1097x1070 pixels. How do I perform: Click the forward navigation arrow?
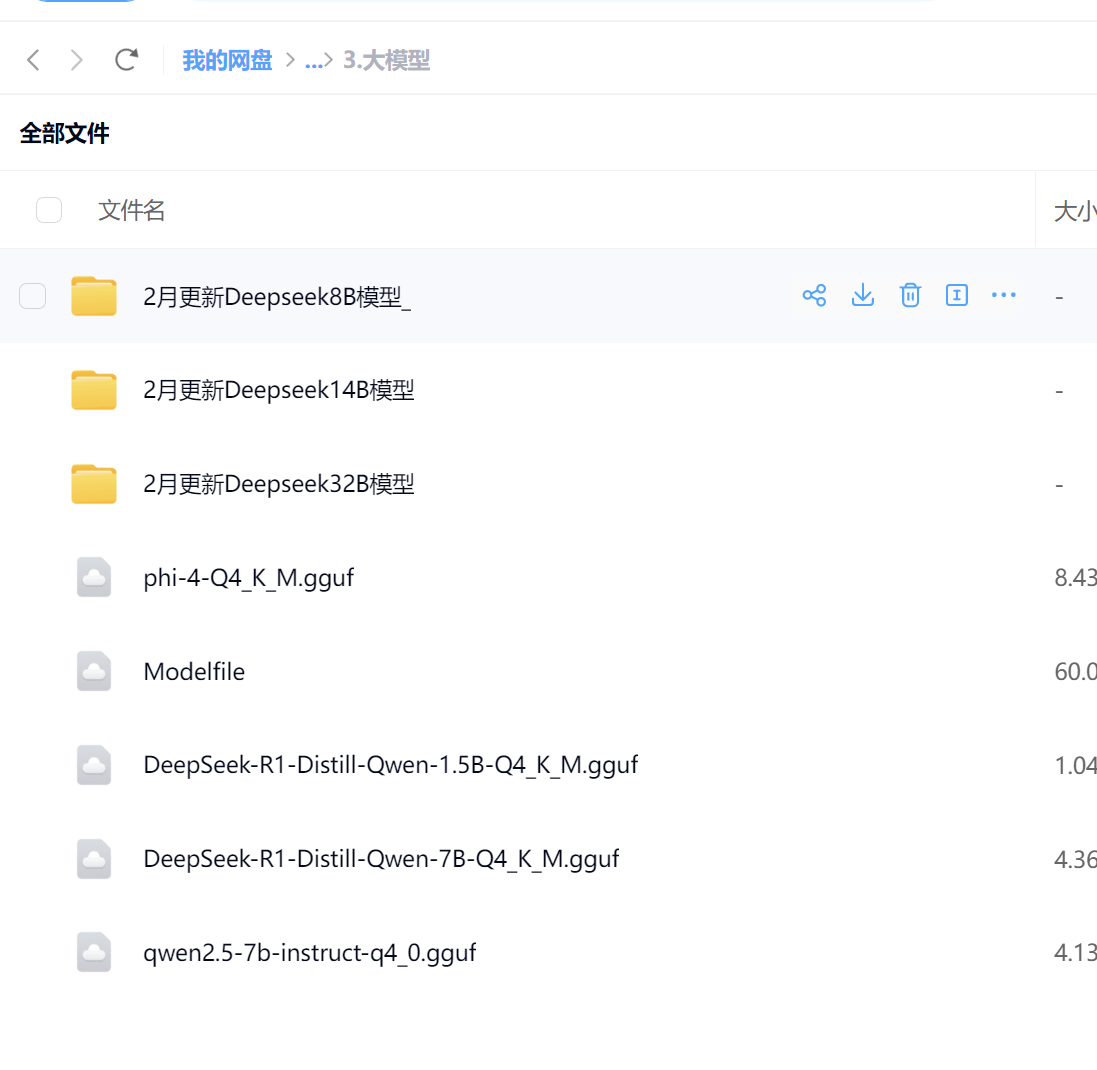[76, 59]
